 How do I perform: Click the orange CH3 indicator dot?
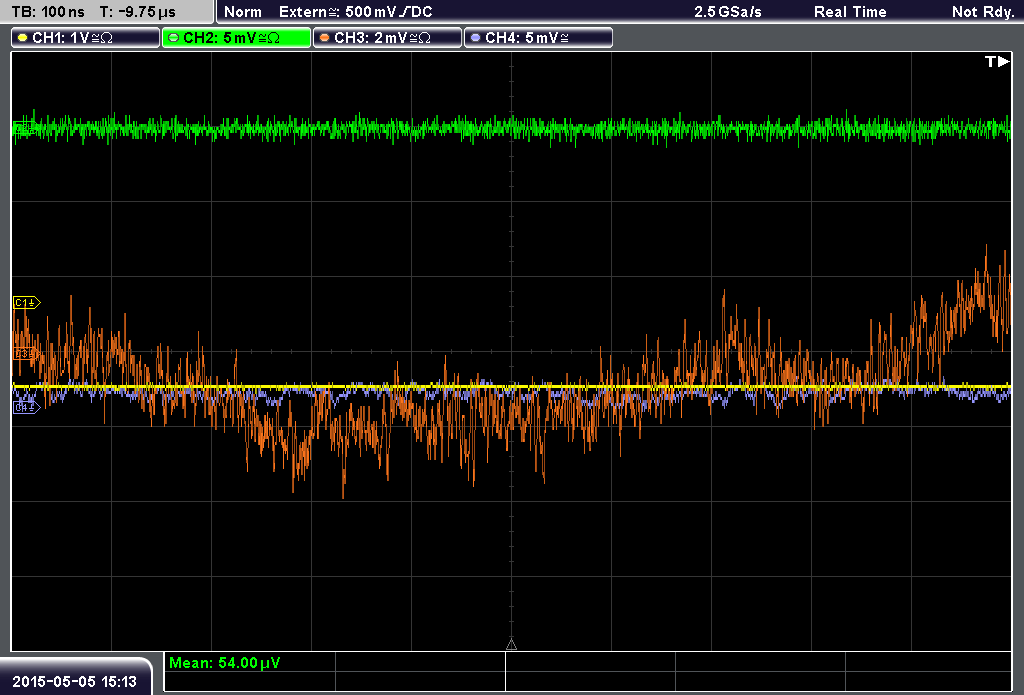tap(325, 38)
